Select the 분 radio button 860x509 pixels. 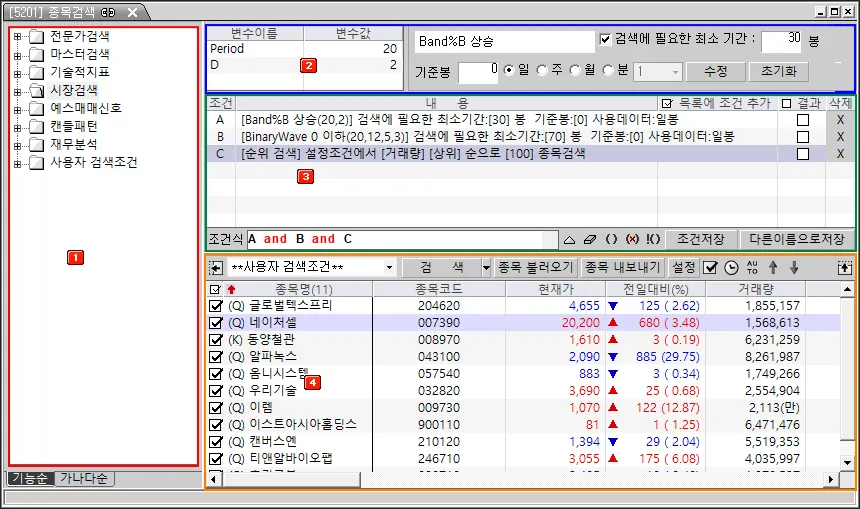point(608,71)
